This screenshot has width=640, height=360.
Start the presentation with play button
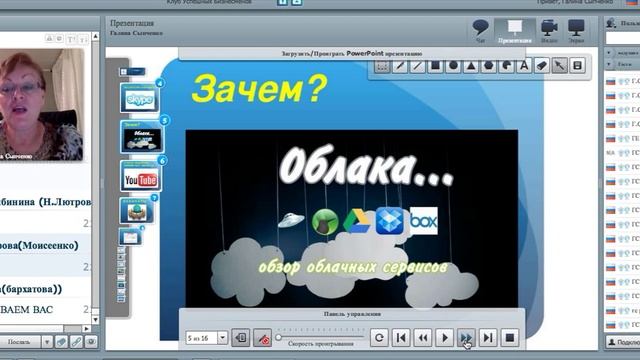444,338
